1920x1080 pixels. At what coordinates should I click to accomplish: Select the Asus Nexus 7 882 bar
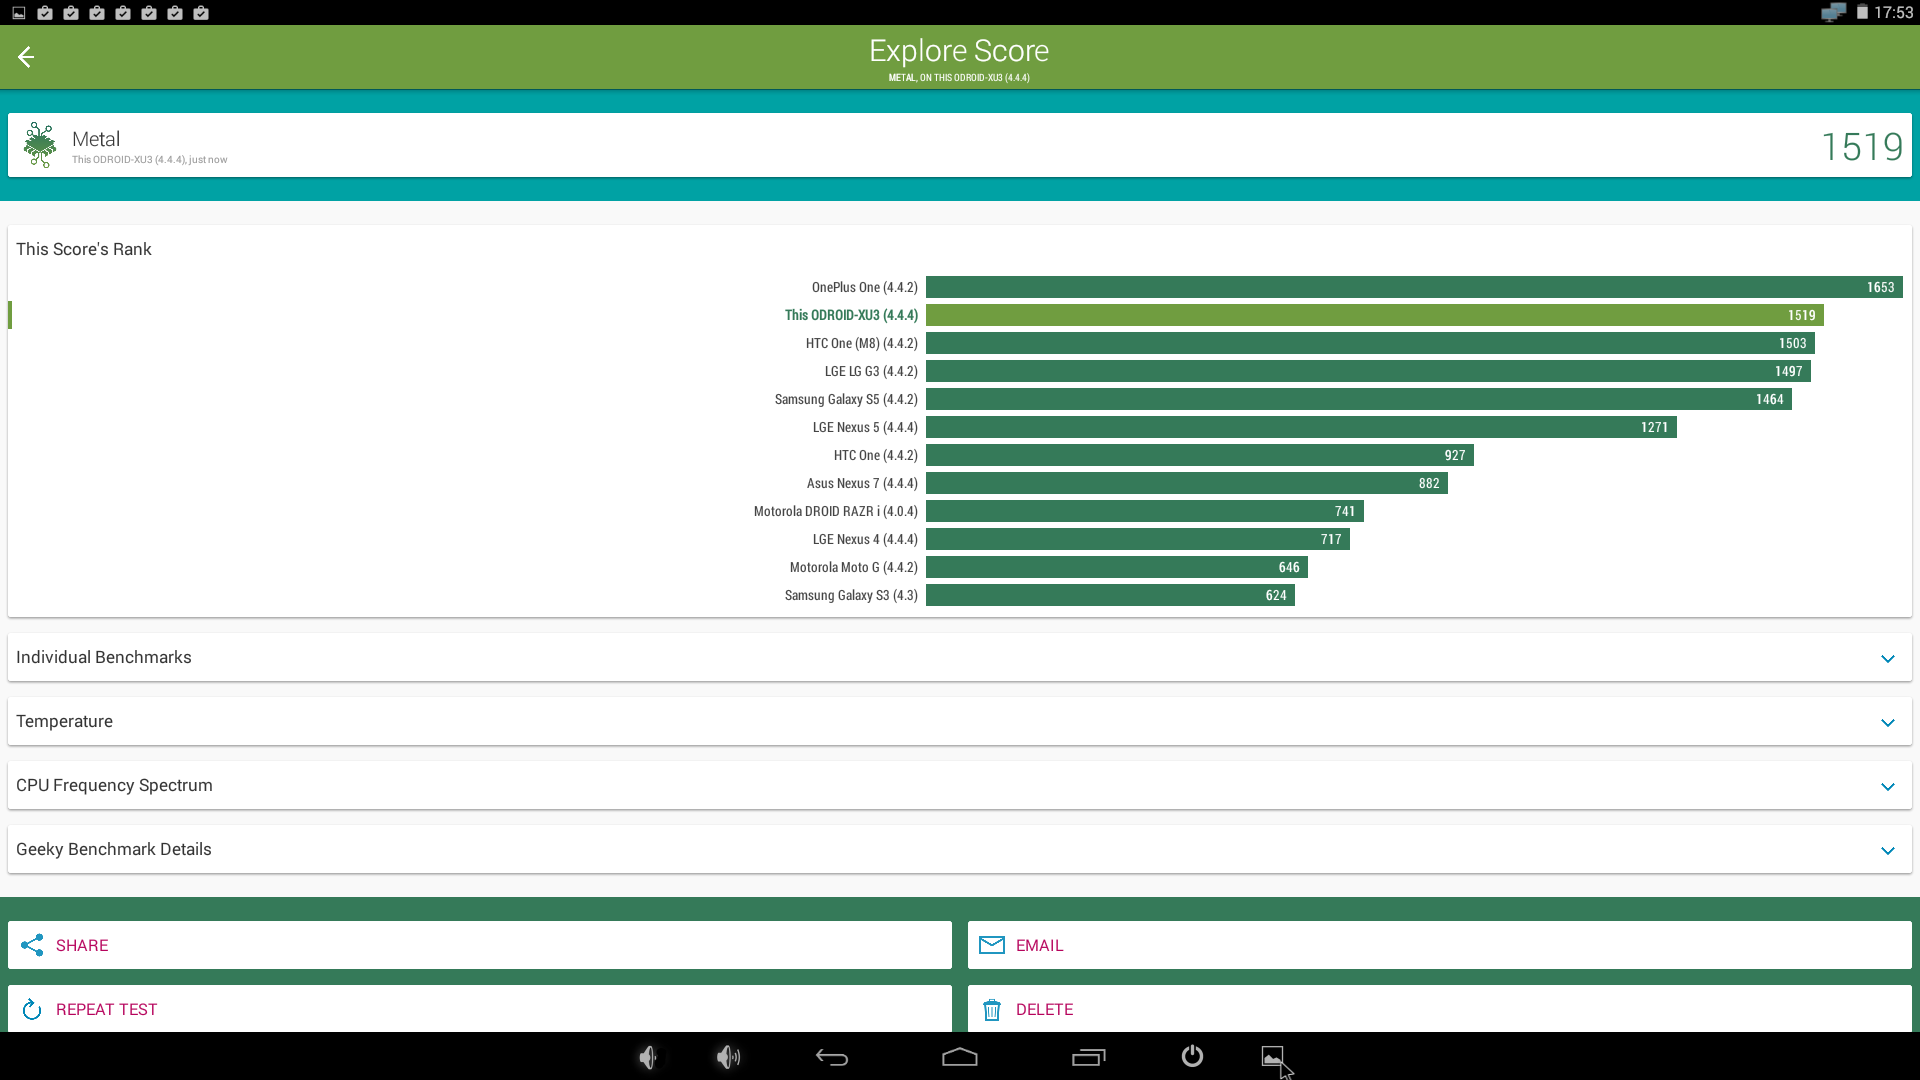point(1187,483)
